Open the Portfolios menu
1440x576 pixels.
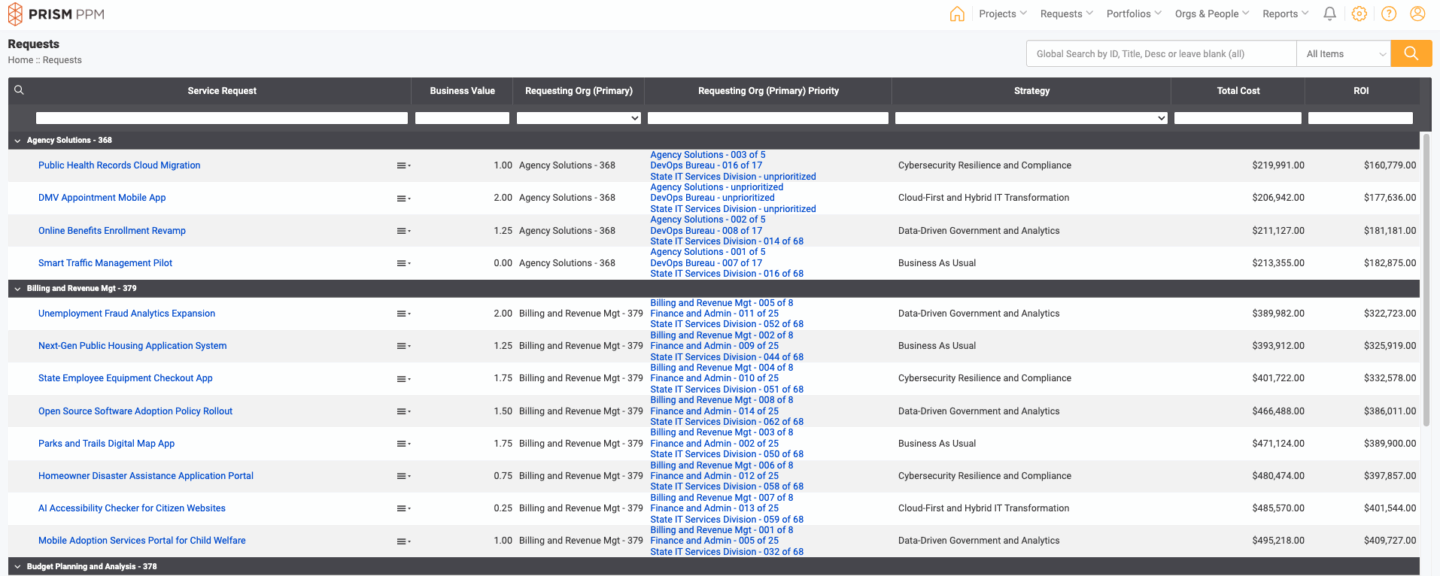tap(1133, 14)
